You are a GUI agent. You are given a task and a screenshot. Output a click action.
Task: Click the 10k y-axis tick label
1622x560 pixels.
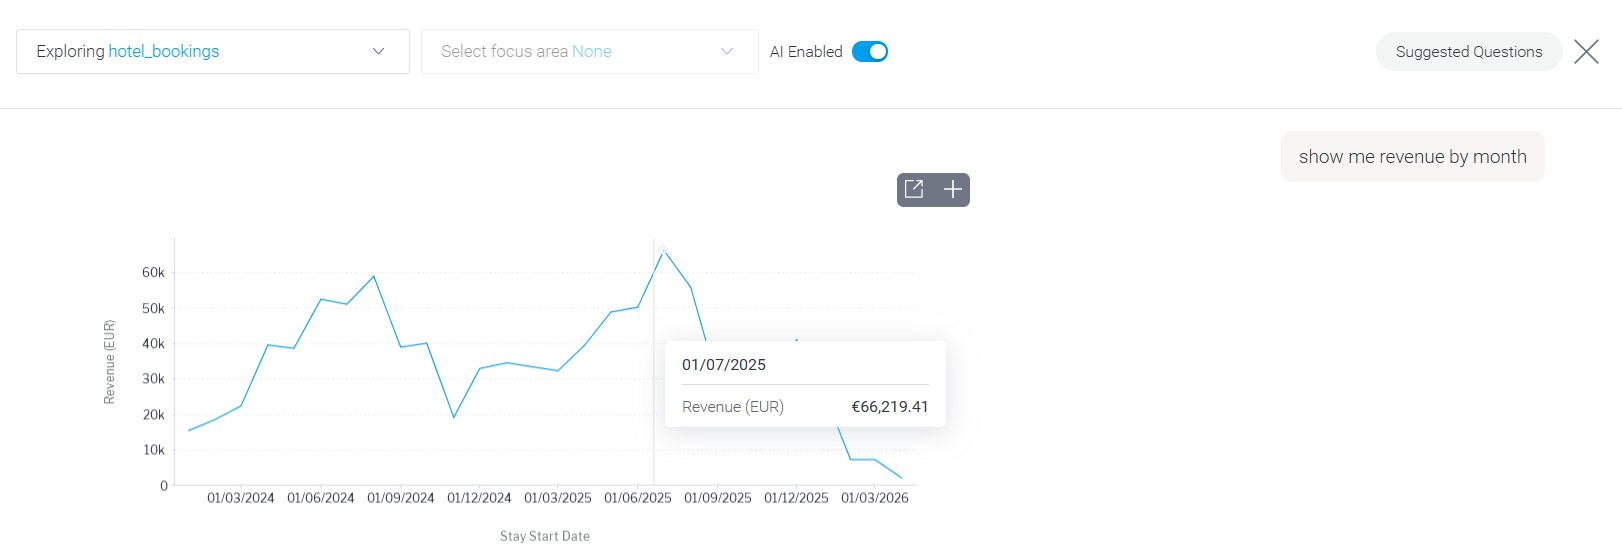coord(153,450)
